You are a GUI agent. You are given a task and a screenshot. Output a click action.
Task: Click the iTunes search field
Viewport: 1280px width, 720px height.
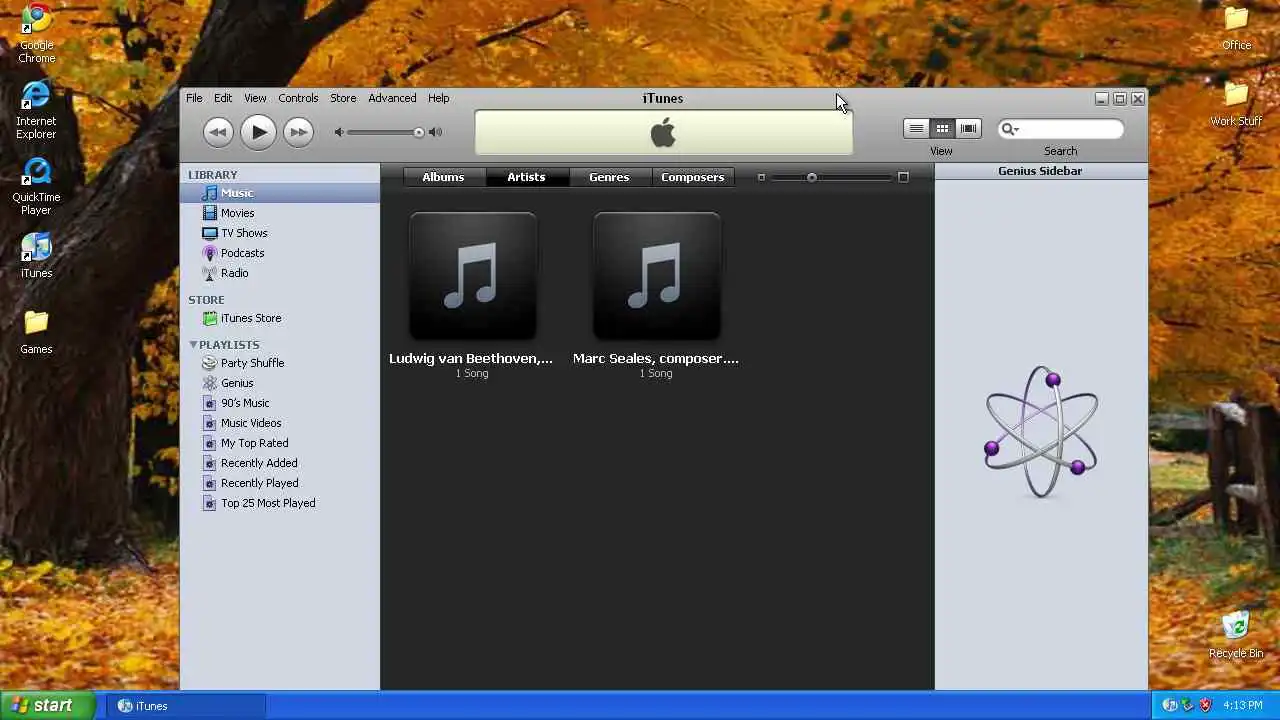pyautogui.click(x=1060, y=129)
